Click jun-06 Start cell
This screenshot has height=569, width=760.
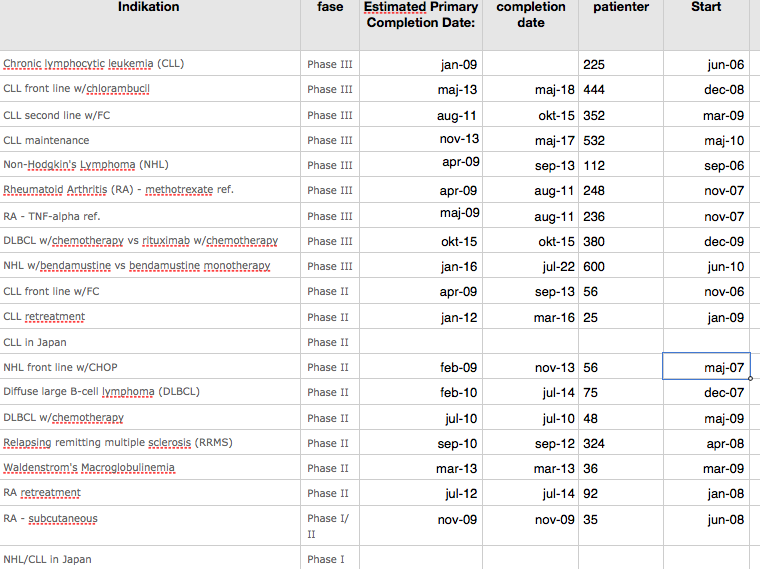click(706, 63)
